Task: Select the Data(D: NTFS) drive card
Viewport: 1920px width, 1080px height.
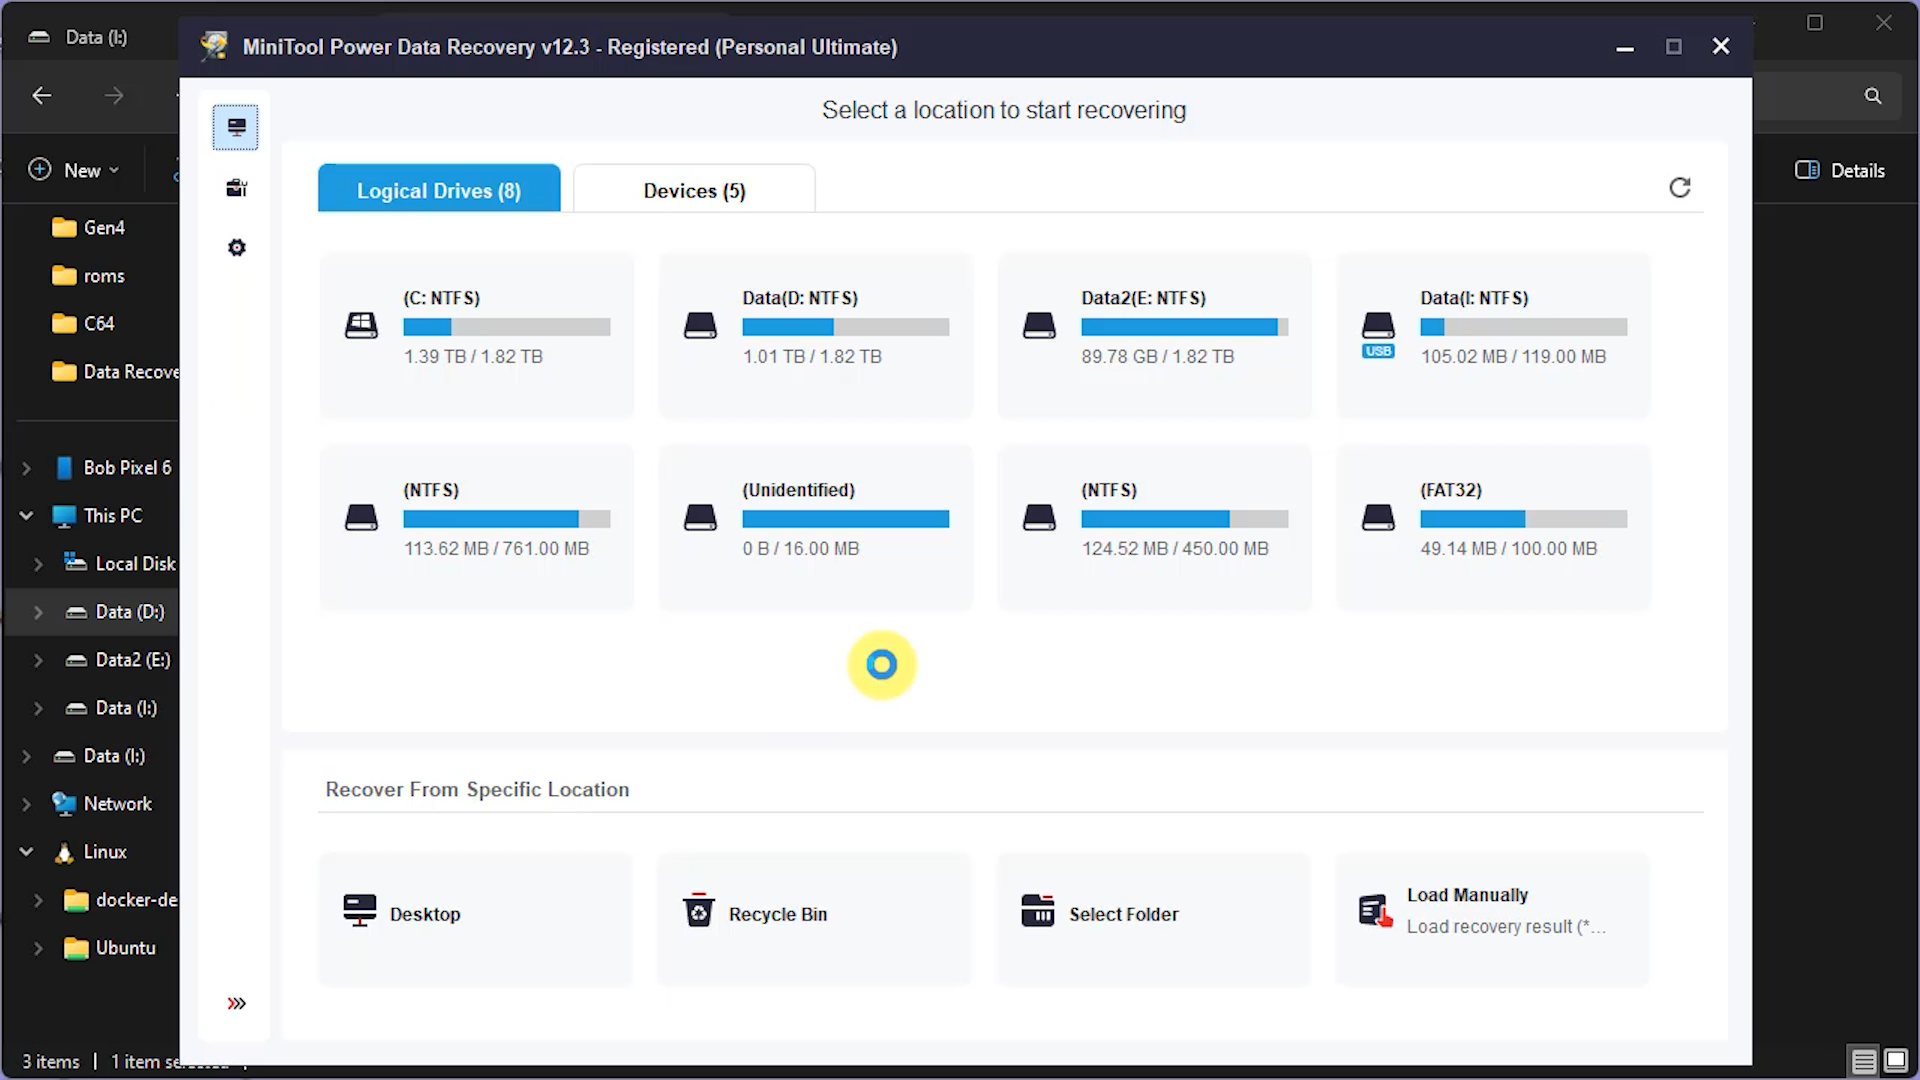Action: 815,335
